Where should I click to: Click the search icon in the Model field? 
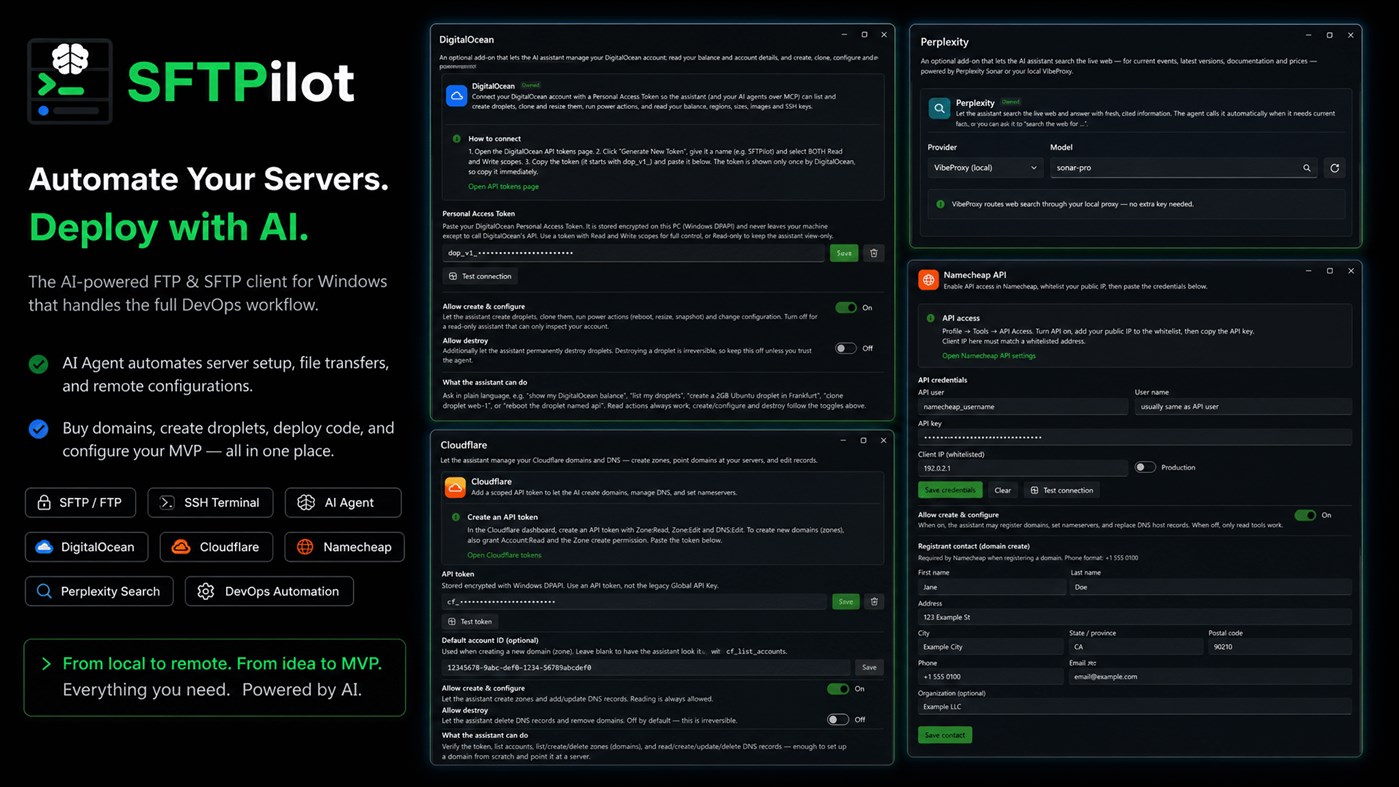click(1306, 168)
